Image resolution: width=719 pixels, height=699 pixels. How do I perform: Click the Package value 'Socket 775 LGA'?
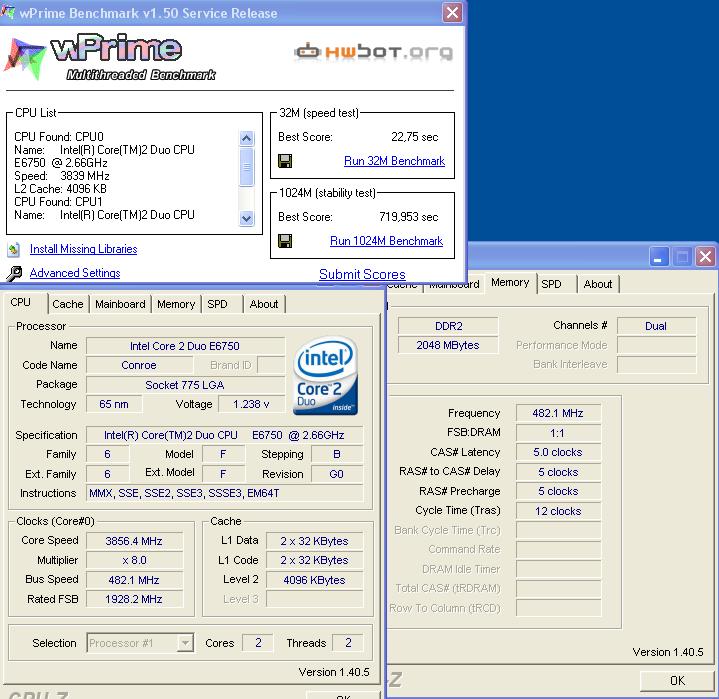pyautogui.click(x=185, y=385)
